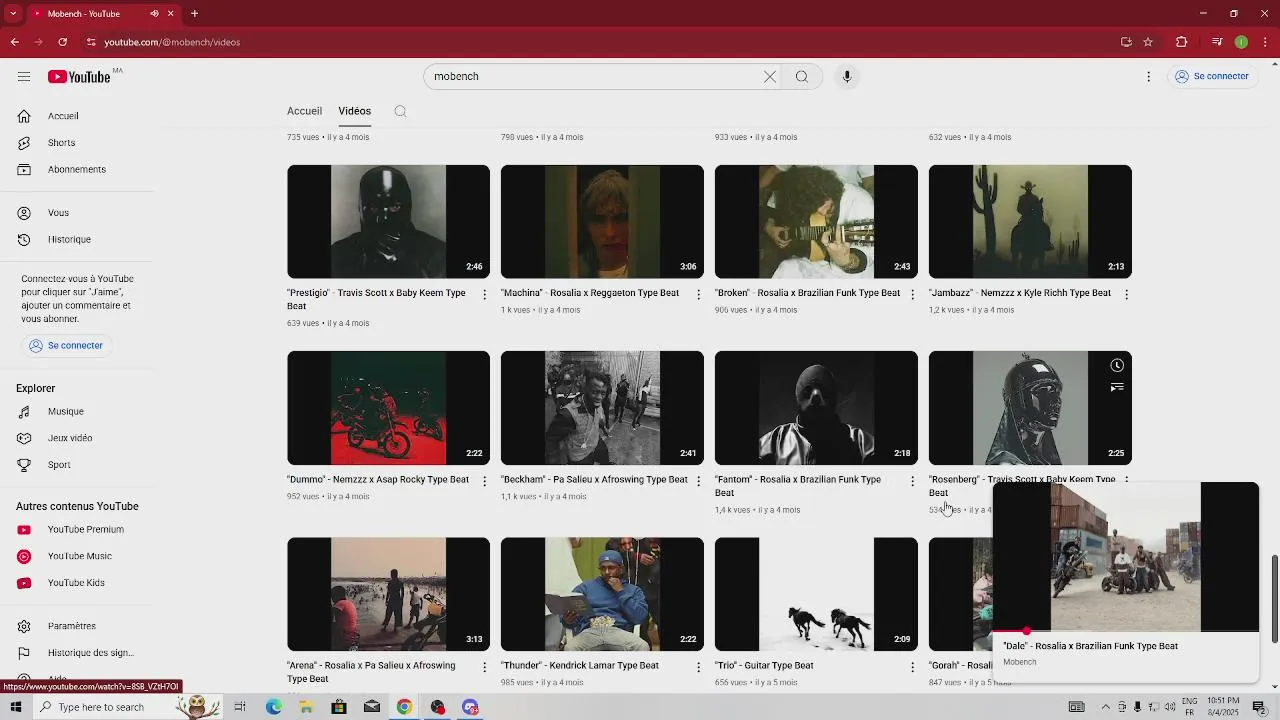Image resolution: width=1280 pixels, height=720 pixels.
Task: Show hidden system tray icons chevron
Action: 1105,707
